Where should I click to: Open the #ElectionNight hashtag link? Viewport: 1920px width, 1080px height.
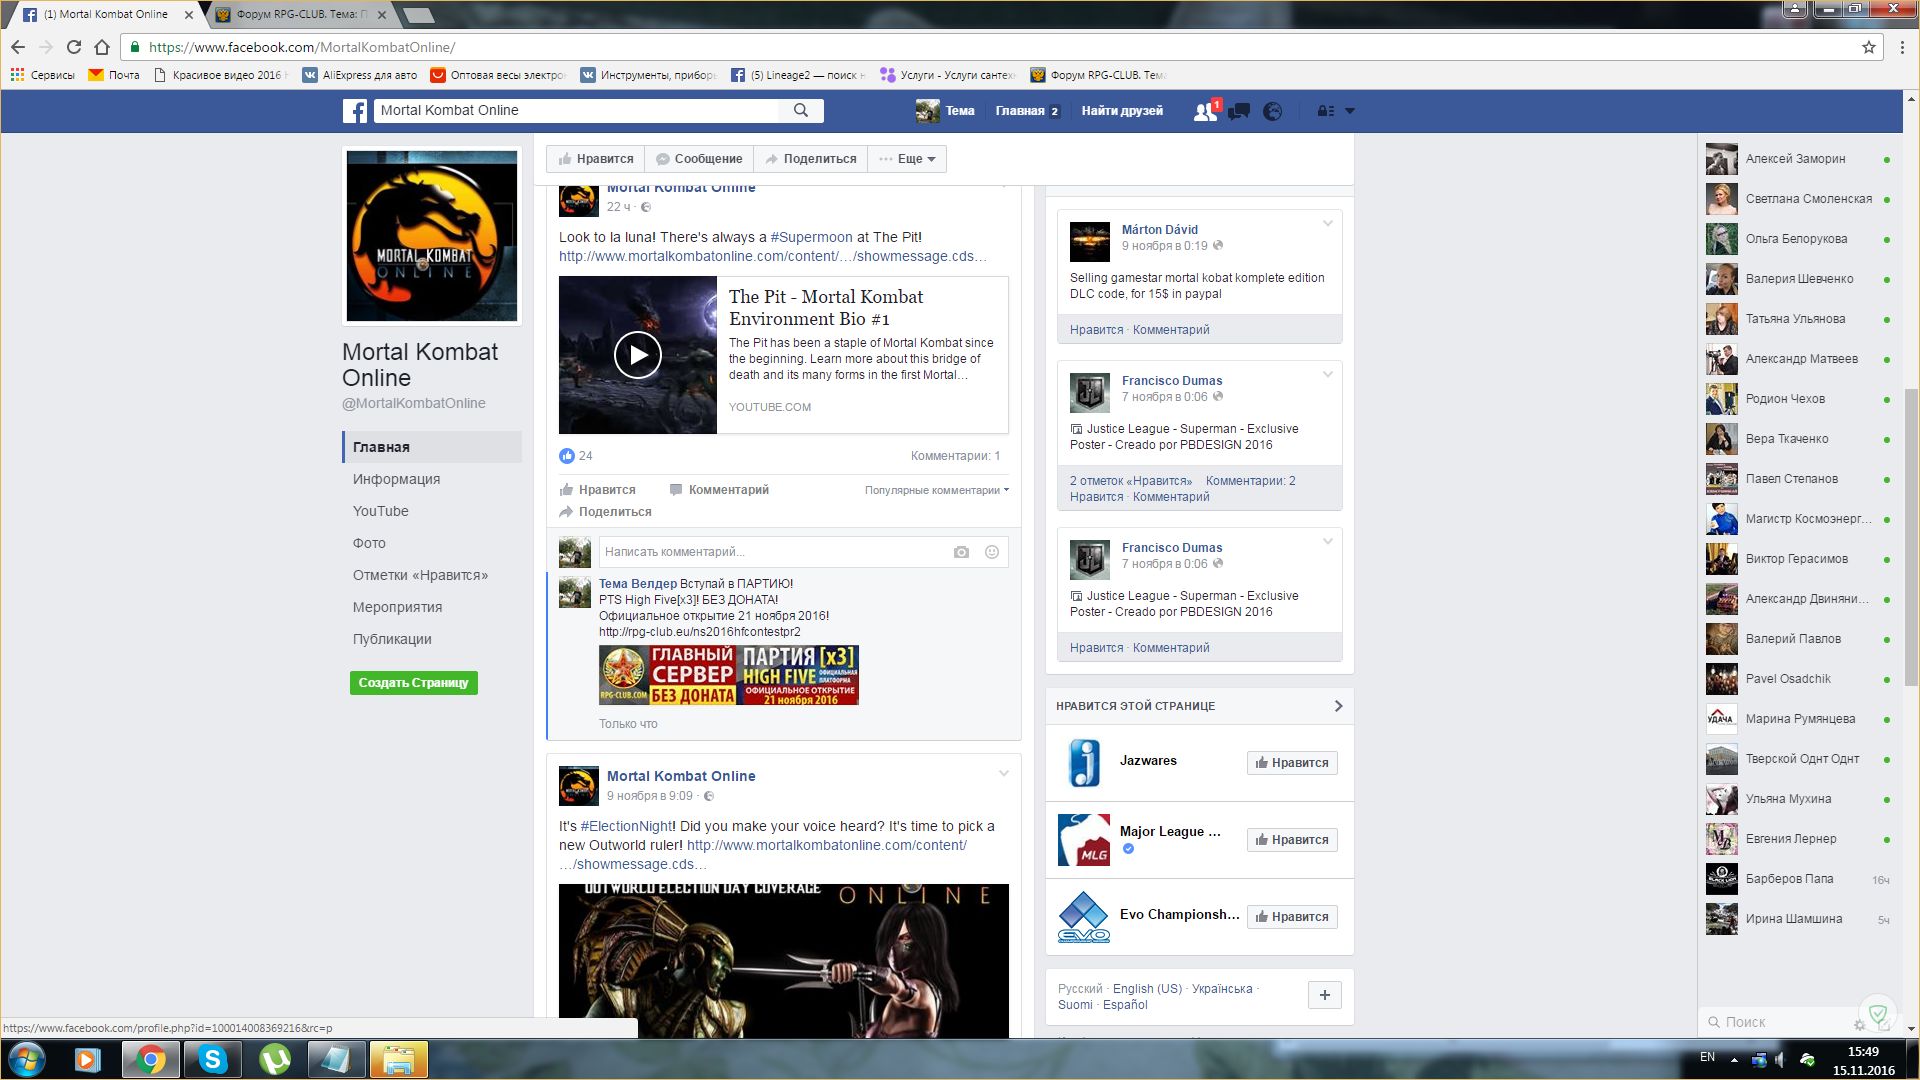(x=626, y=826)
